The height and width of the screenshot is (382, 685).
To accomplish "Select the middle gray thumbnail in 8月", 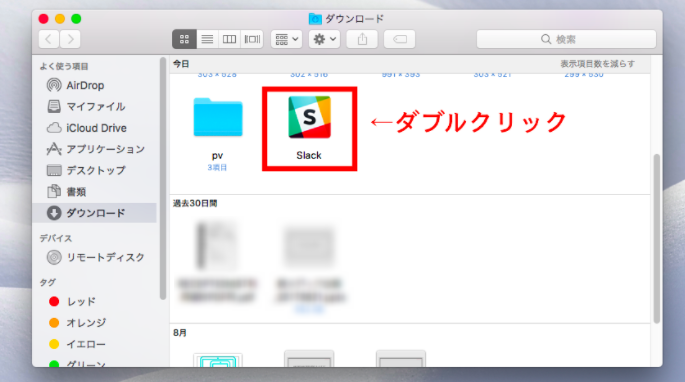I will [309, 358].
